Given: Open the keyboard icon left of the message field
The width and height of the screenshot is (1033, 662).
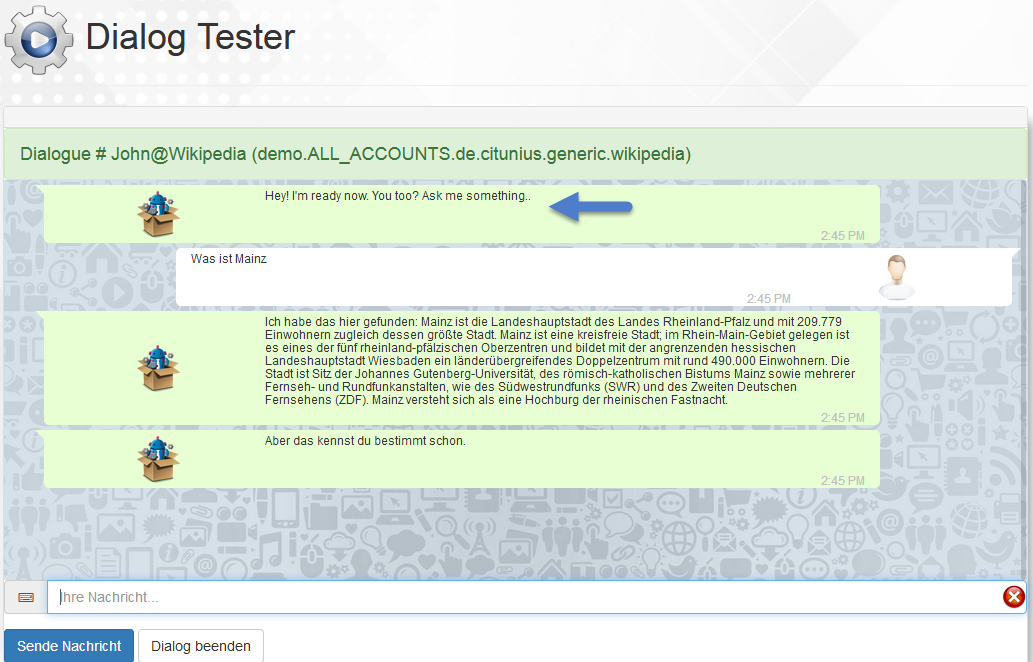Looking at the screenshot, I should 26,597.
